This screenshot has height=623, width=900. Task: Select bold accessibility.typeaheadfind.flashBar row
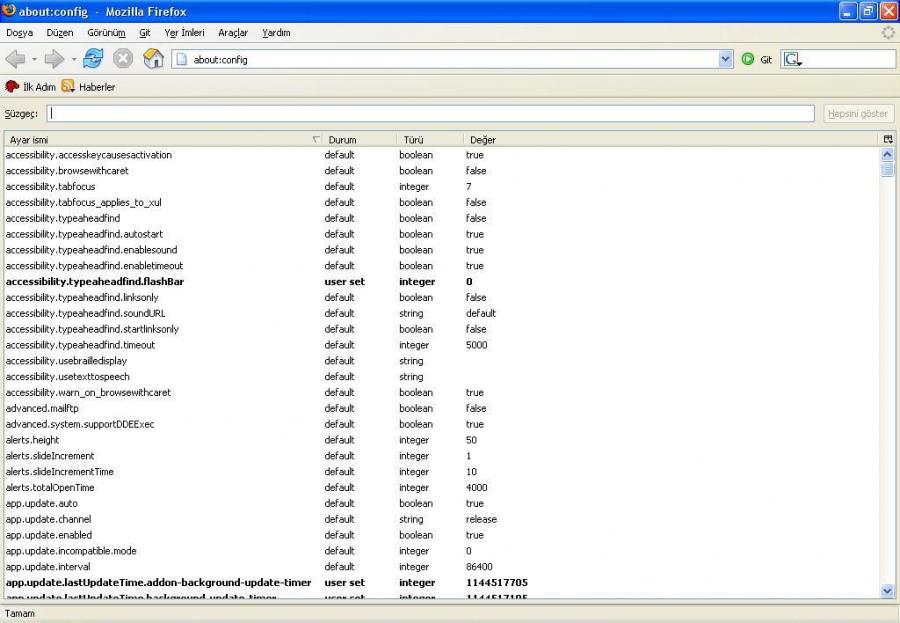tap(442, 282)
